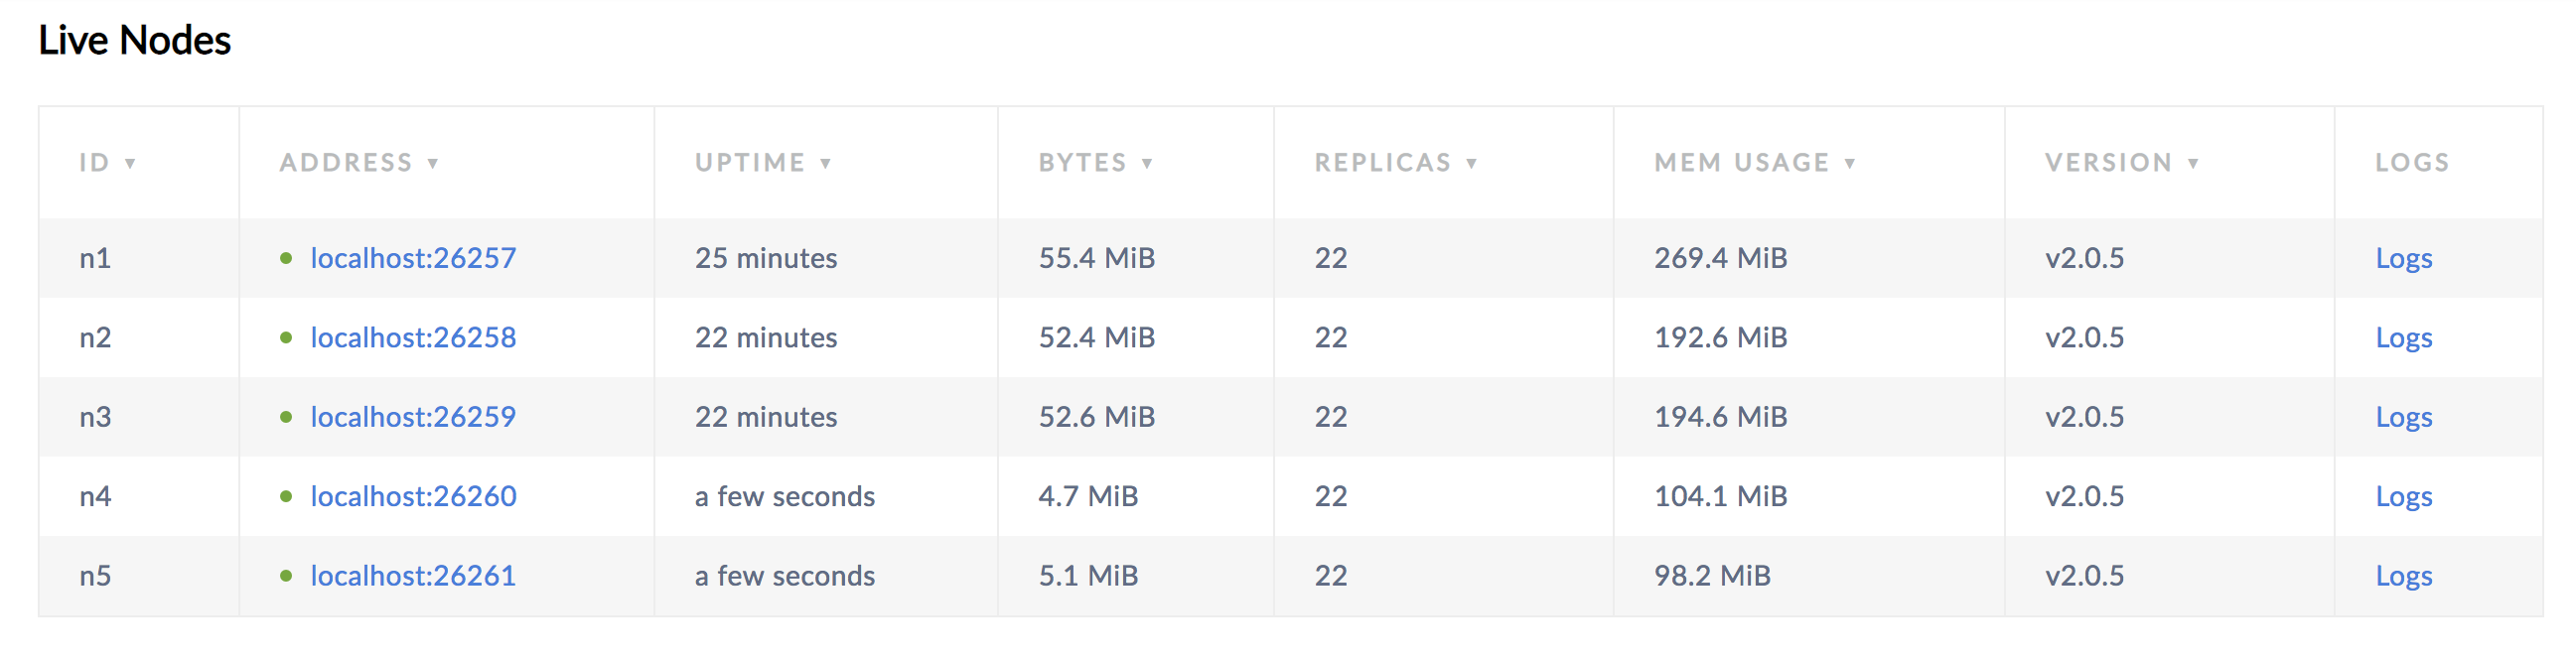Click green status dot for localhost:26257

click(x=286, y=258)
